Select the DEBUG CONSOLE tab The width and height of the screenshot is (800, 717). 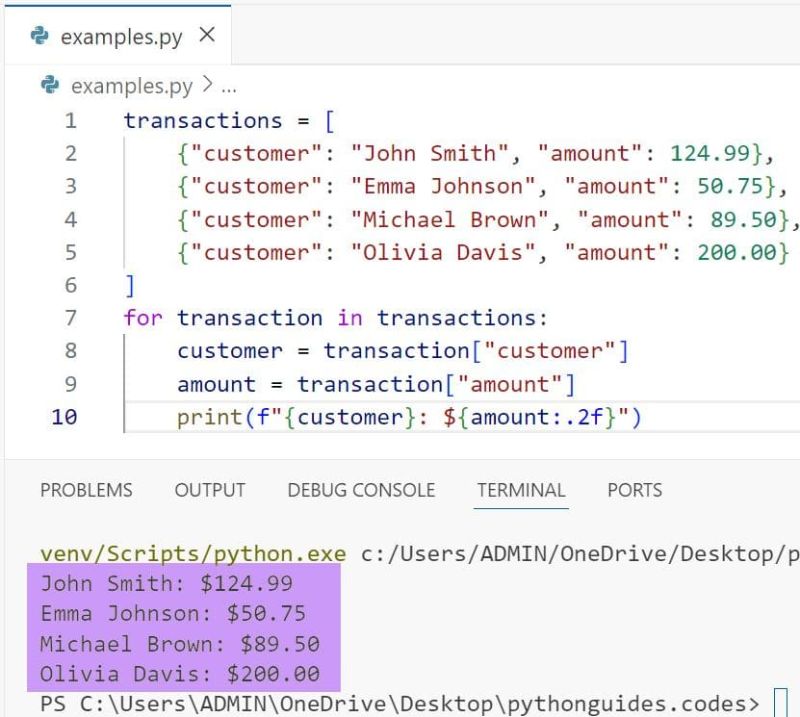pyautogui.click(x=360, y=490)
